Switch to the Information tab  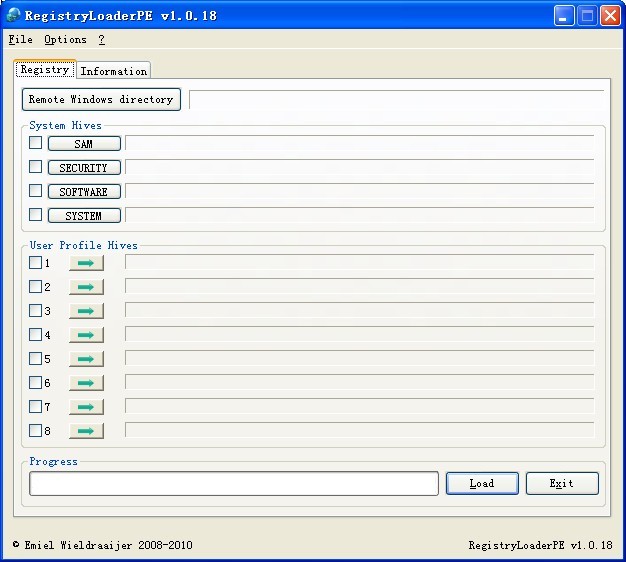(x=113, y=71)
